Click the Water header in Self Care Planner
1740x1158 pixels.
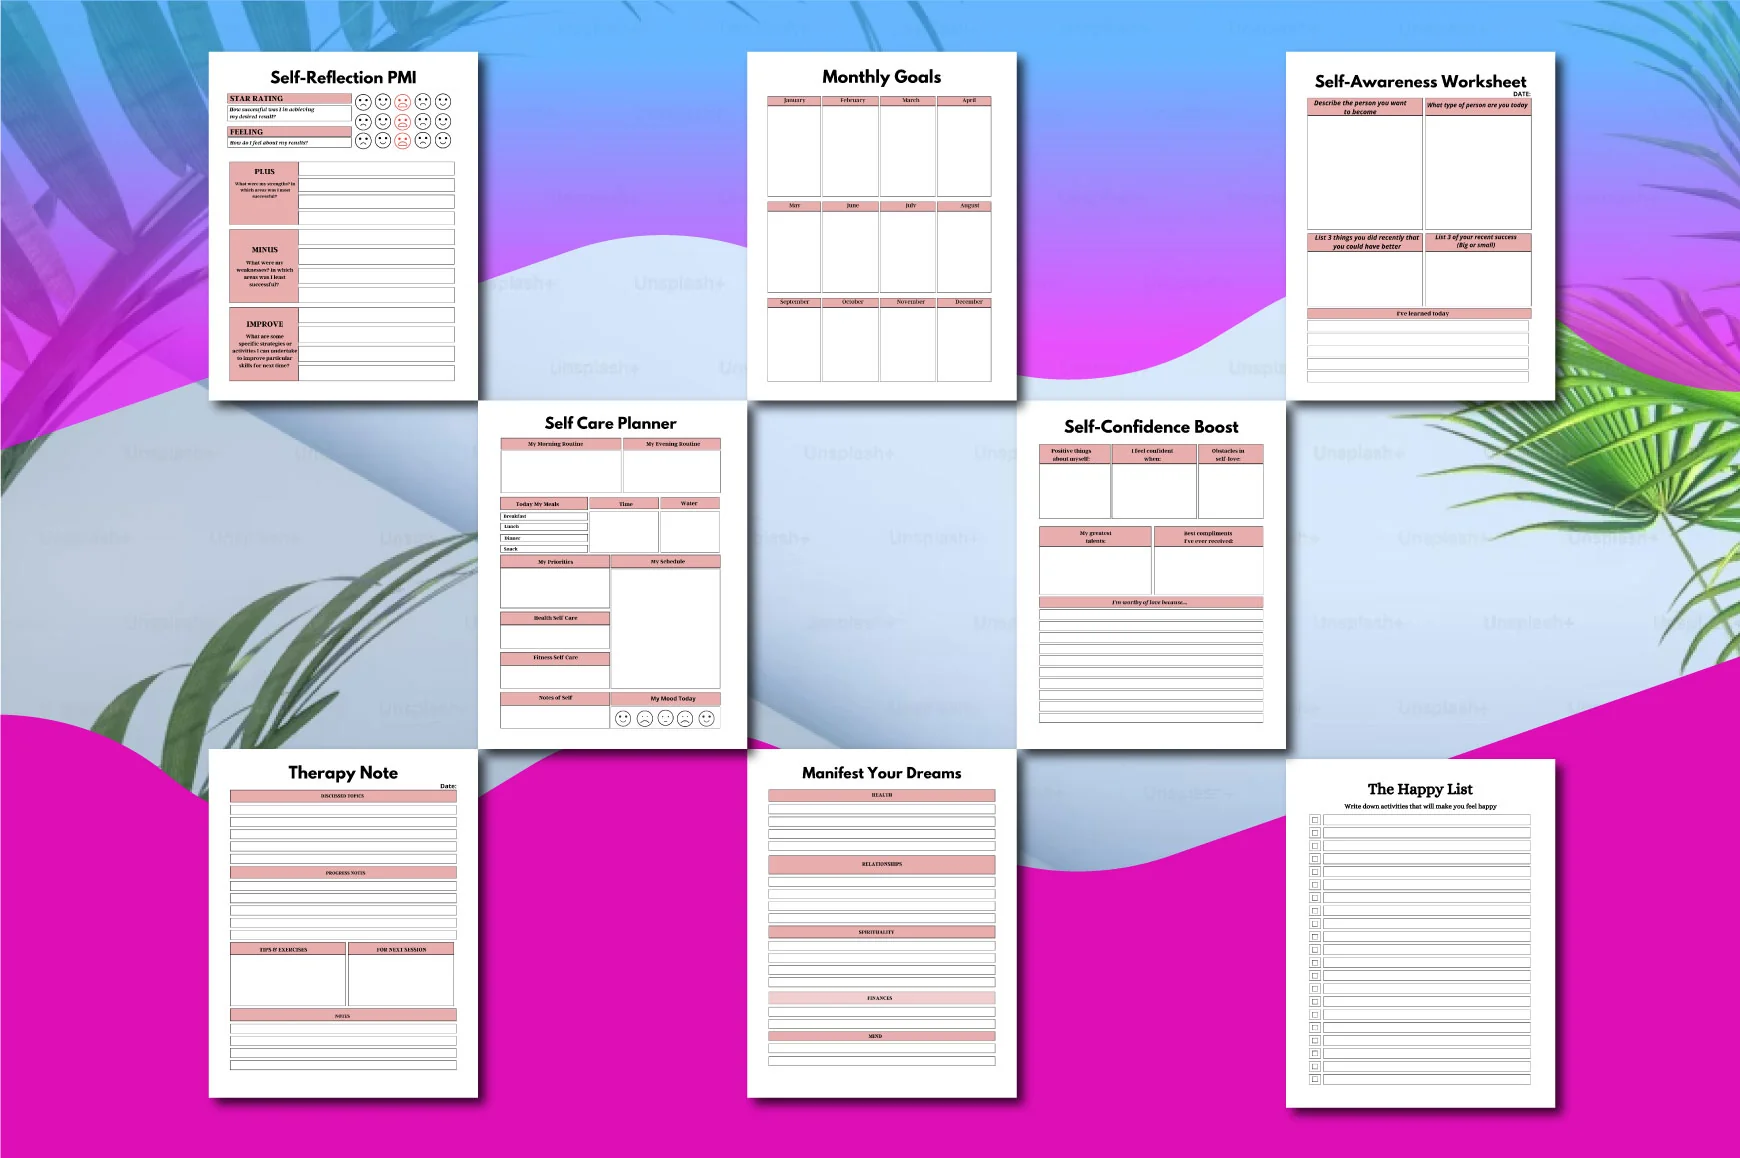coord(690,504)
